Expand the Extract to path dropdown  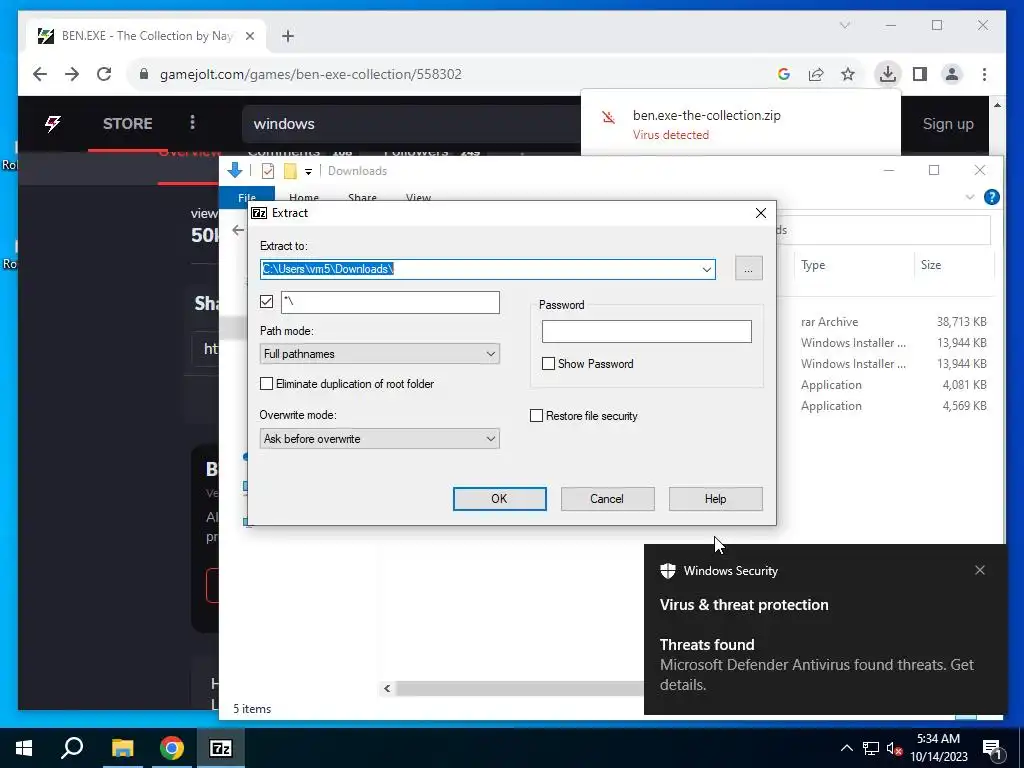pyautogui.click(x=707, y=269)
